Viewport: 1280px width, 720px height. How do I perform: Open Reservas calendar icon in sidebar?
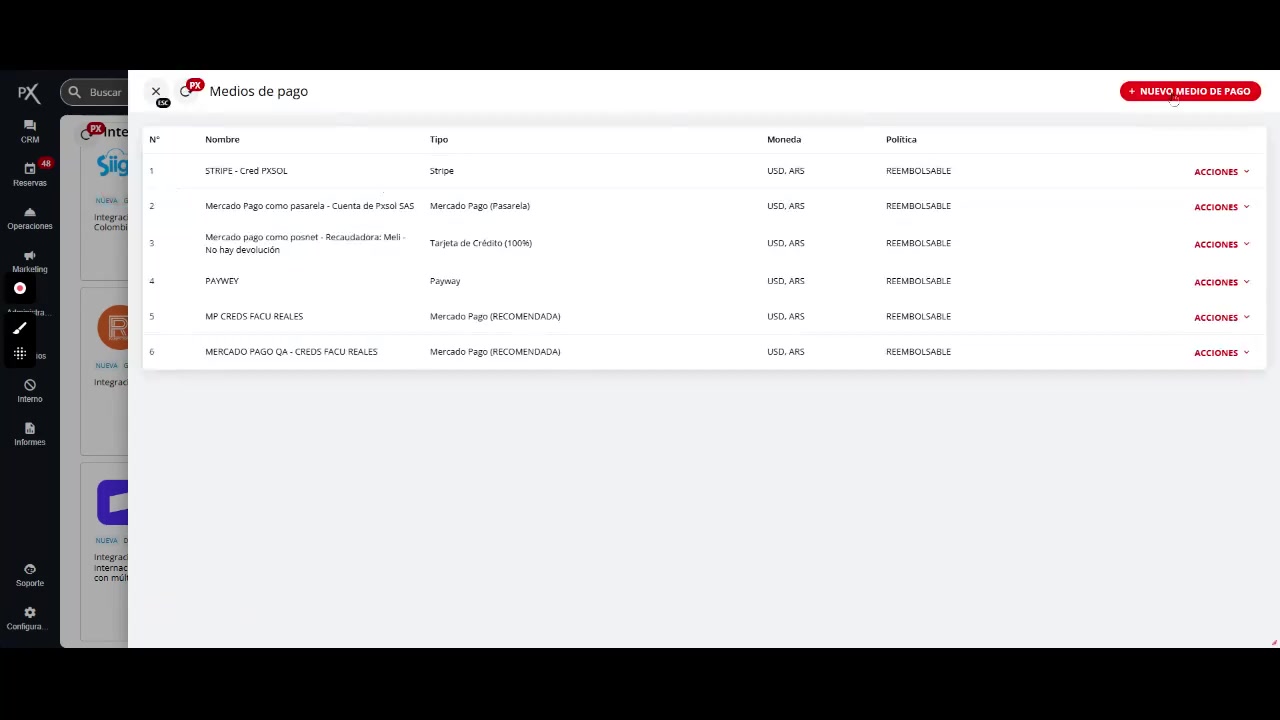point(29,174)
